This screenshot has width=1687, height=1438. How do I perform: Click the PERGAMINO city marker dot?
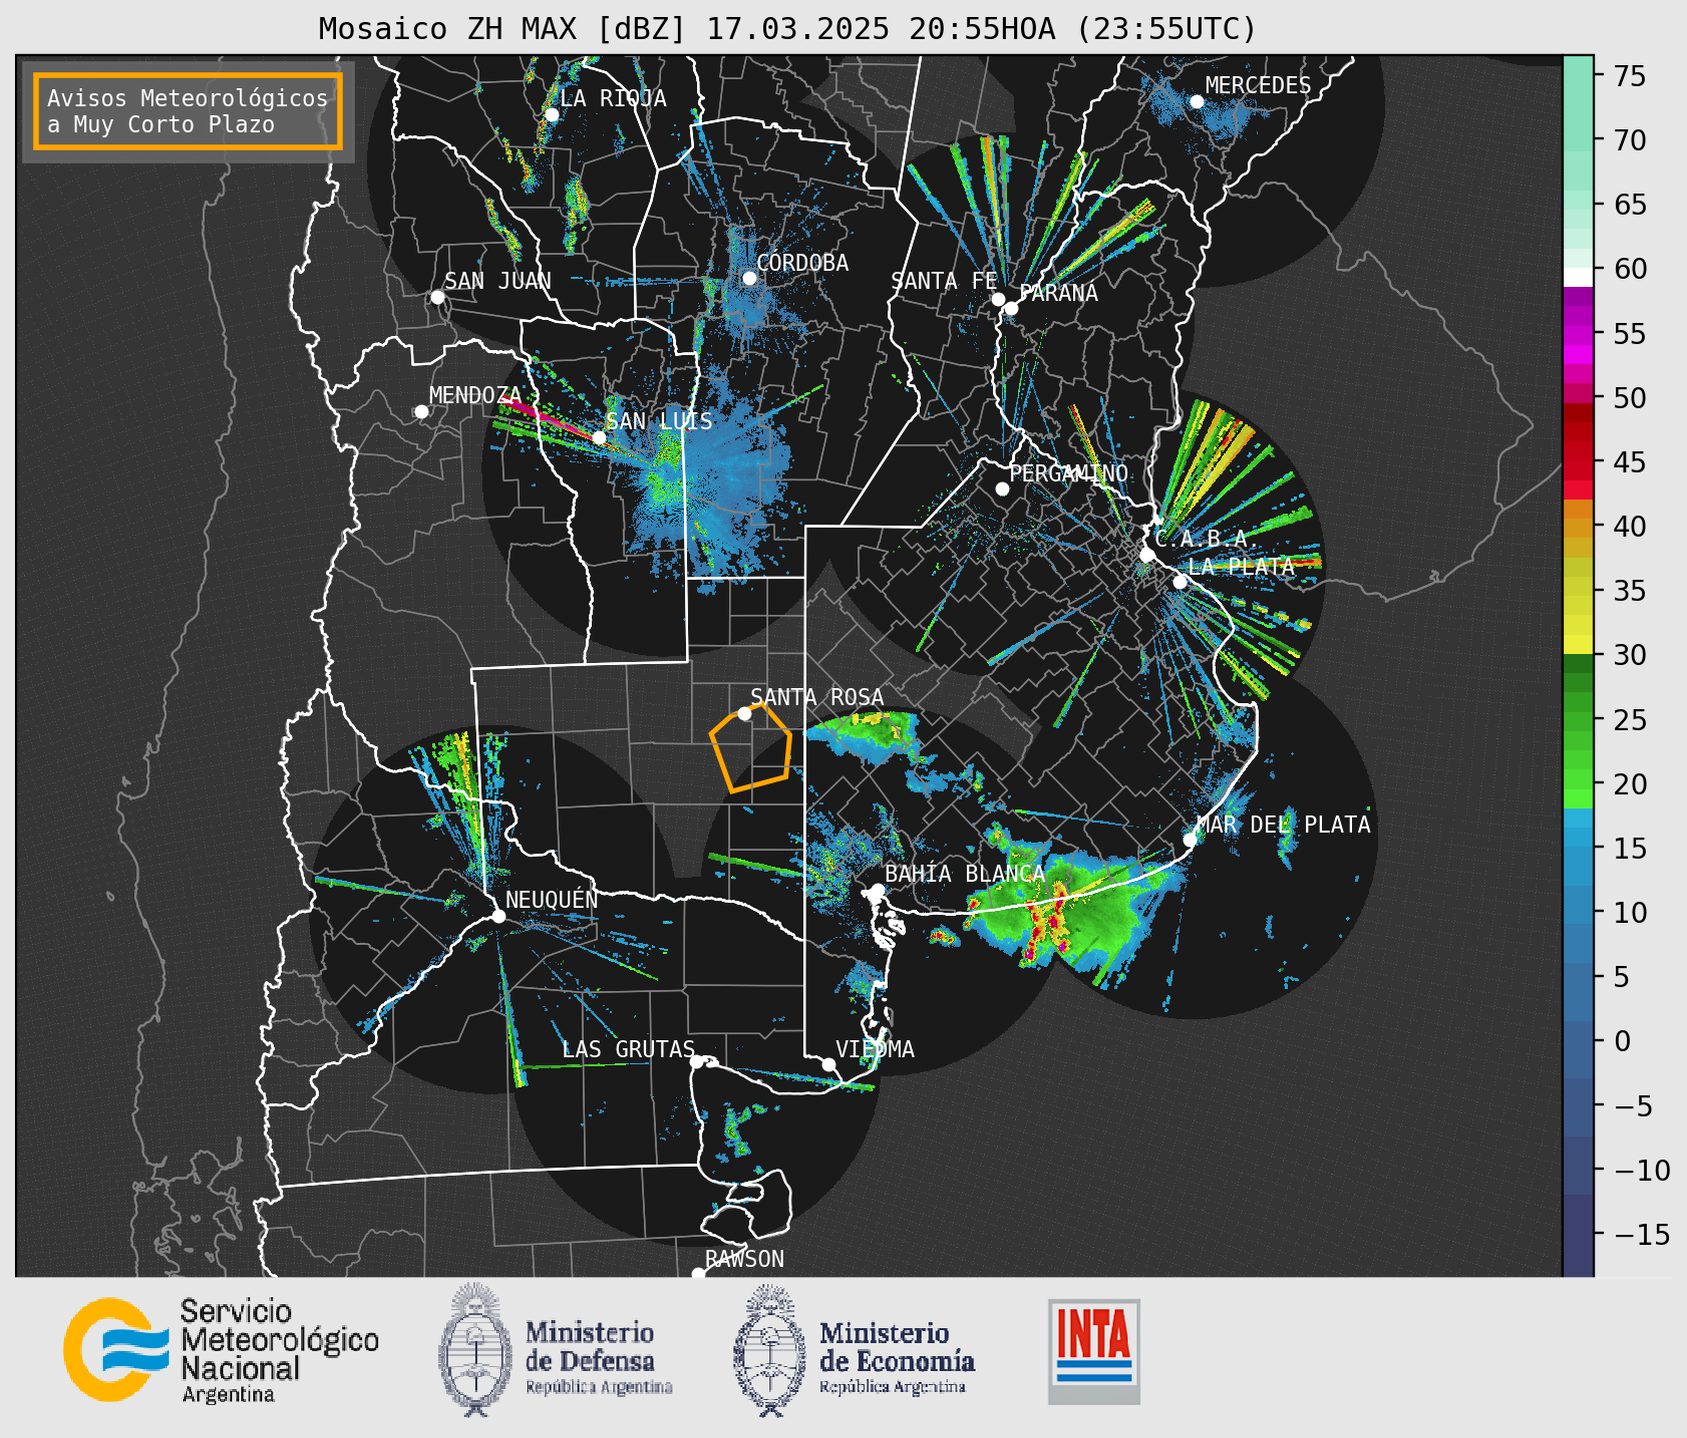1002,489
